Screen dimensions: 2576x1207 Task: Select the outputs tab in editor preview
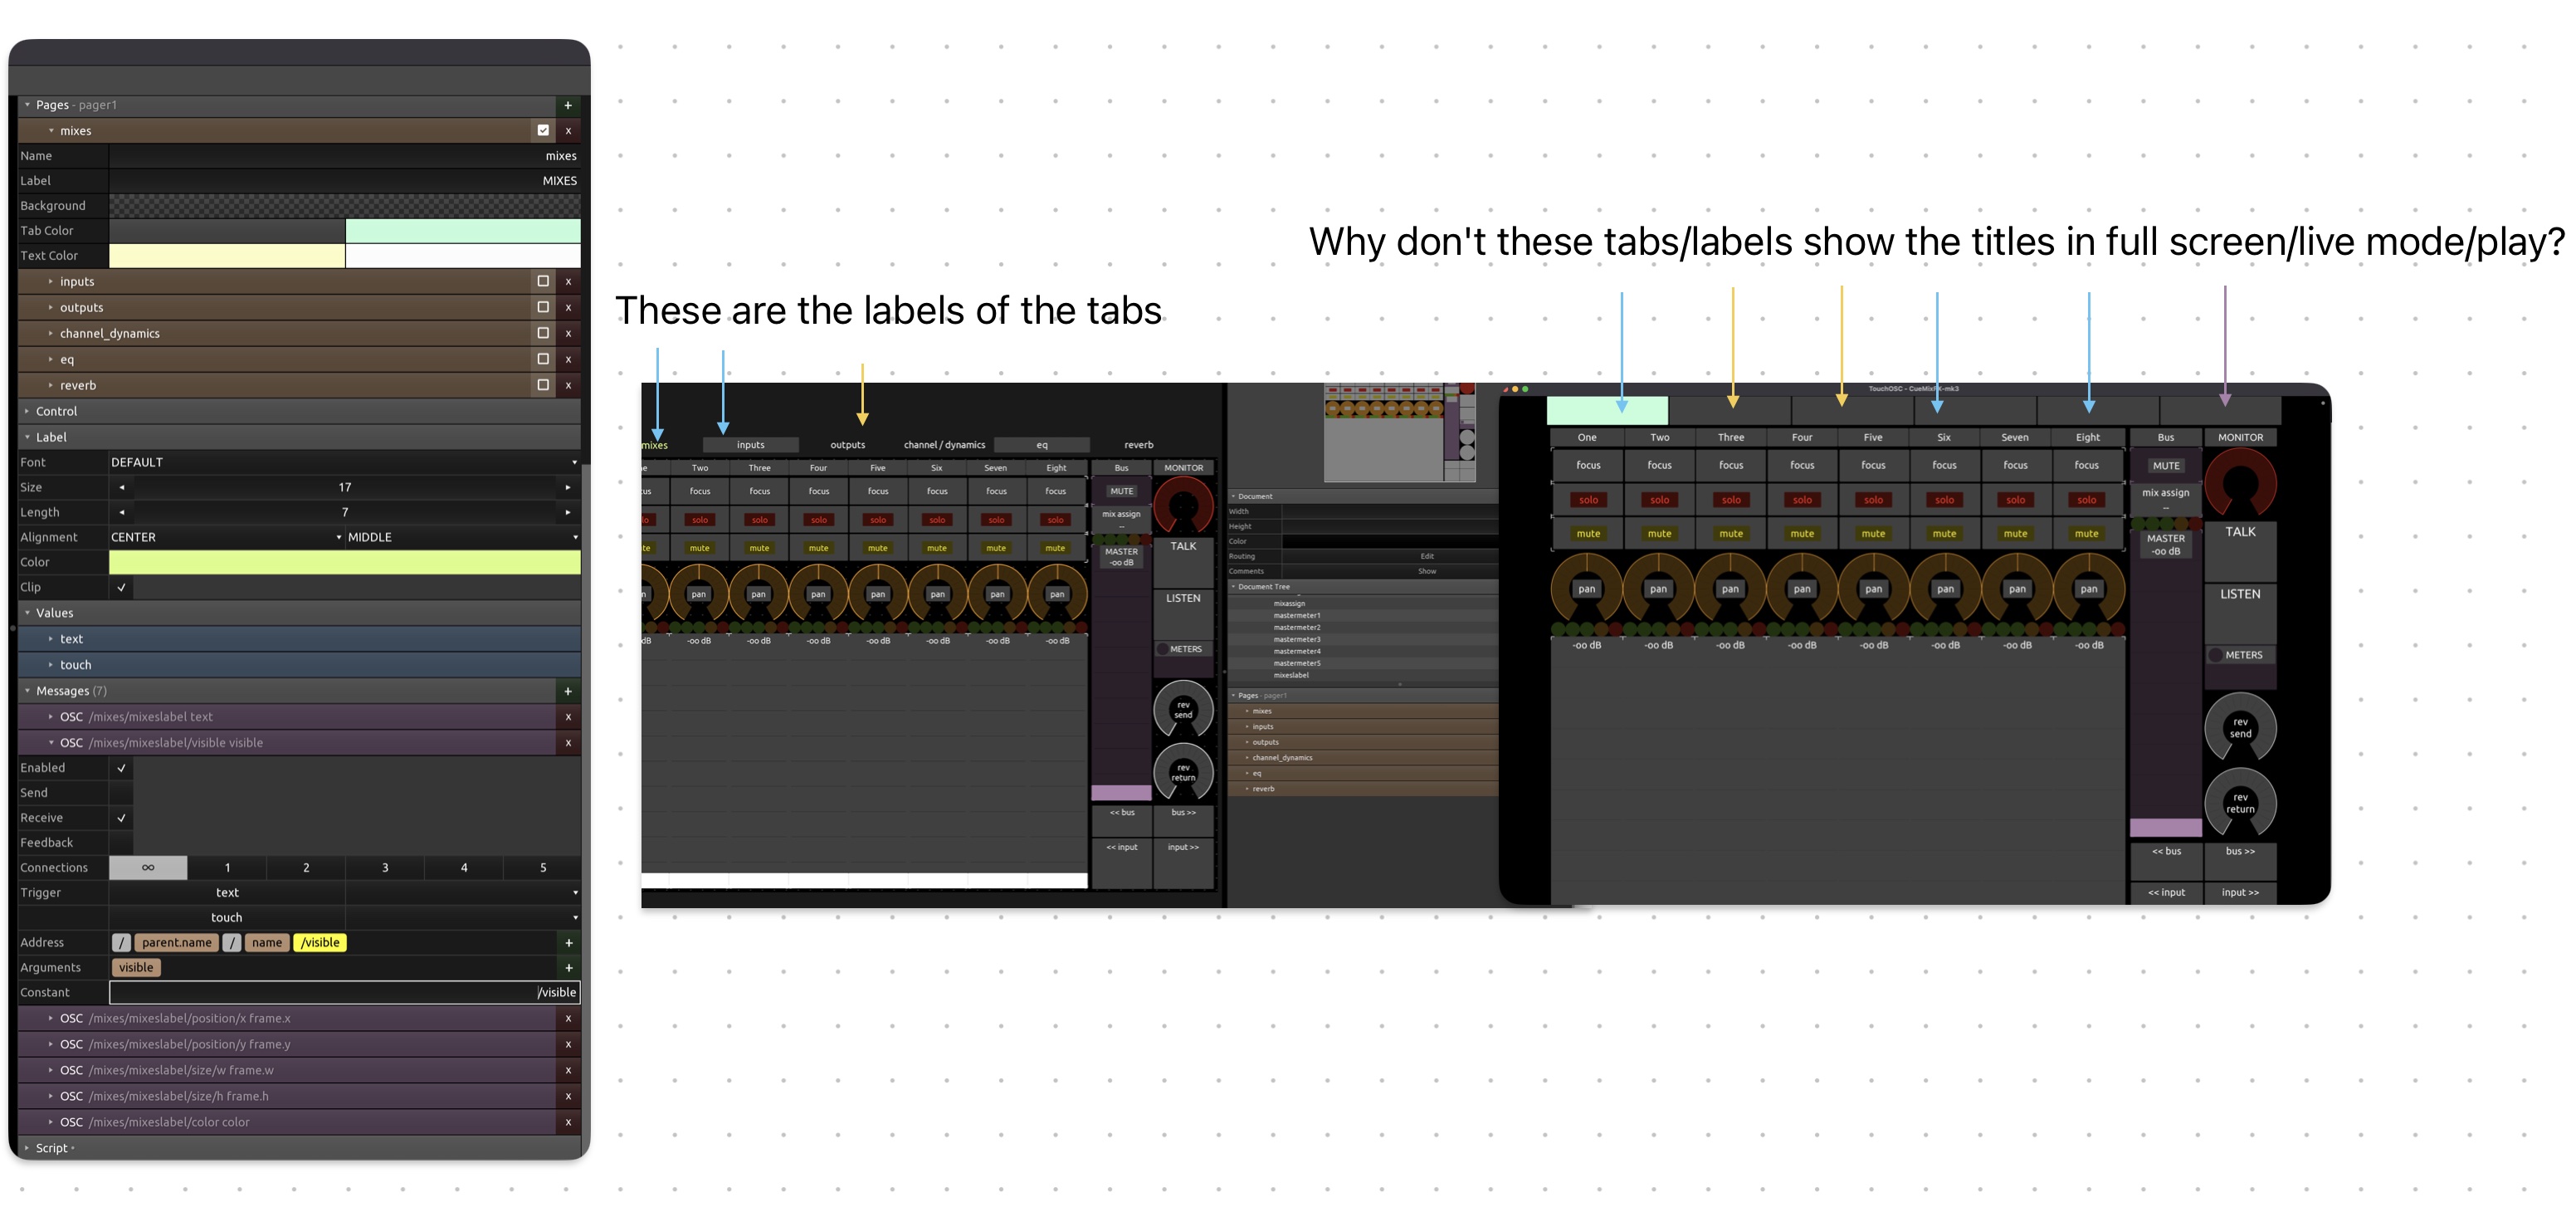click(847, 445)
